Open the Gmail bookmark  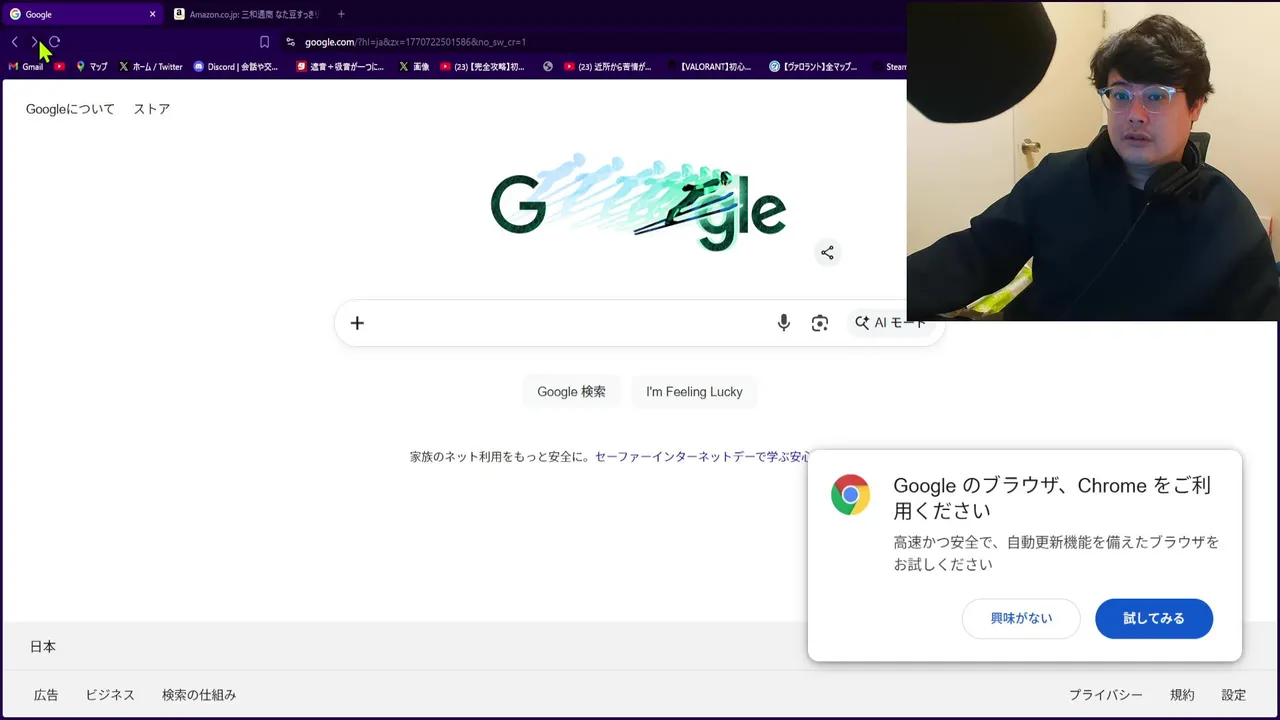coord(26,67)
